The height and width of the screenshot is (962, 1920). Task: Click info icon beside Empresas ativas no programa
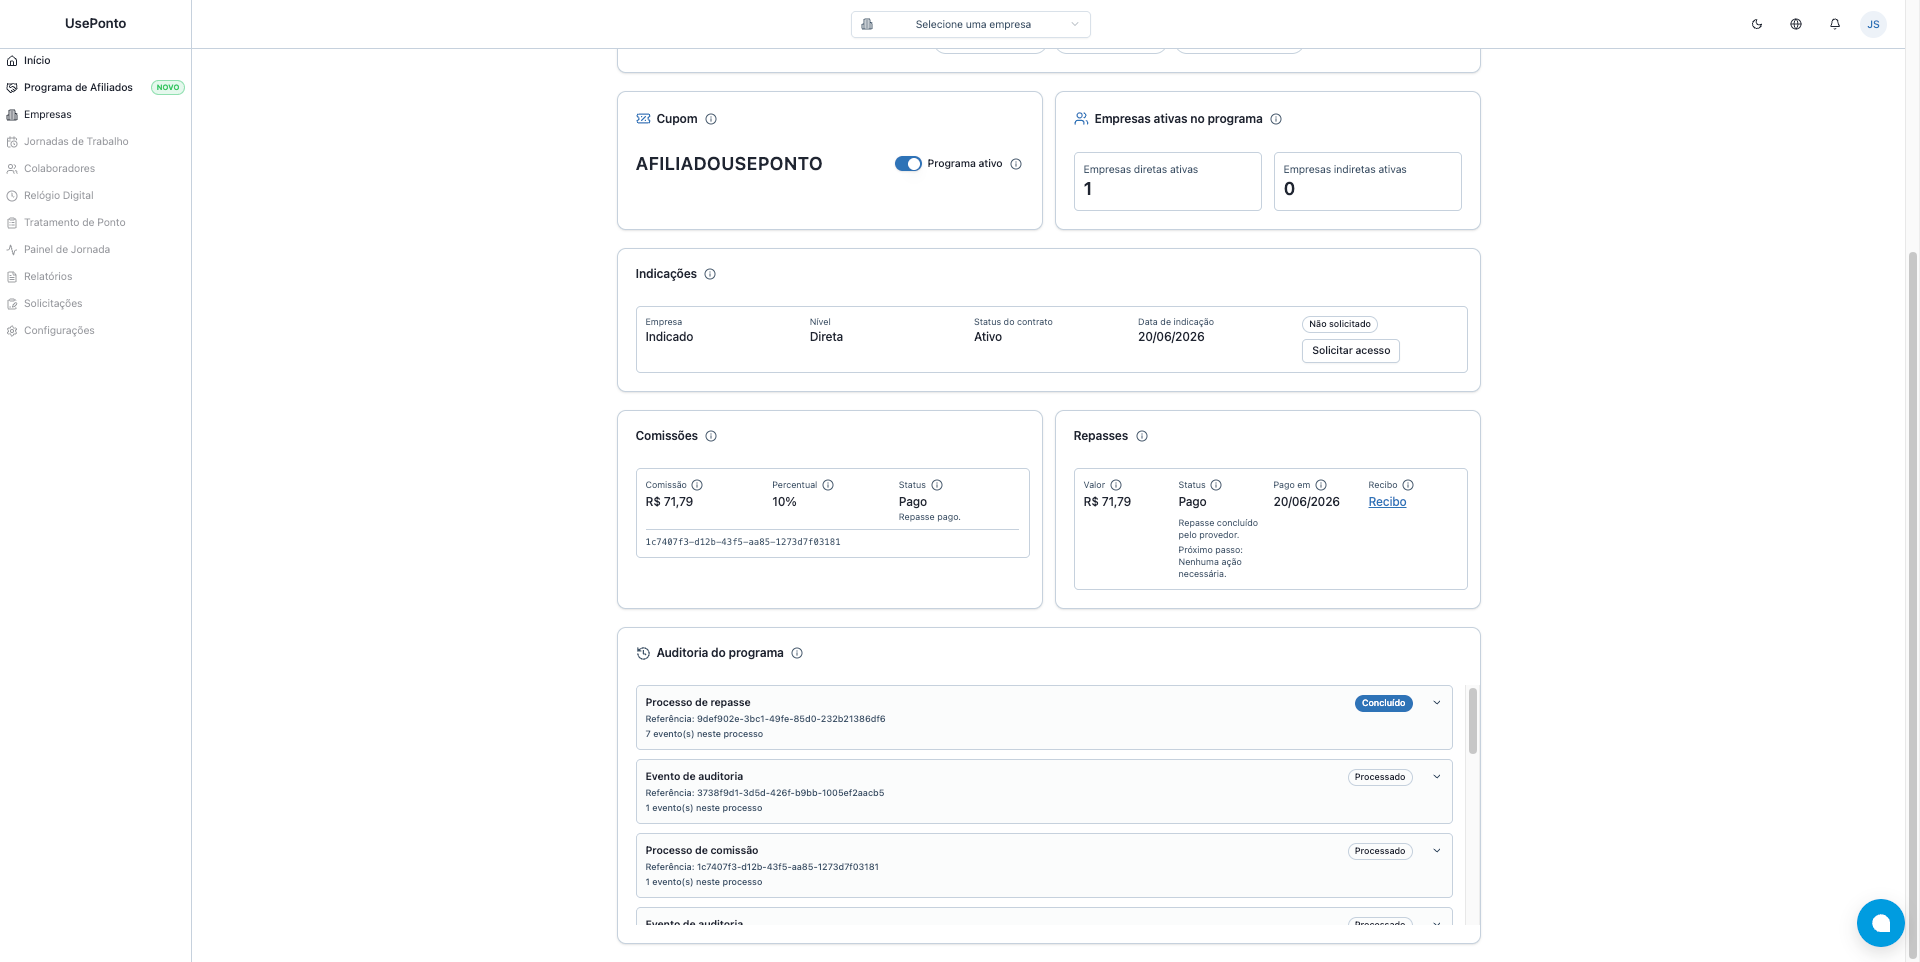[1276, 119]
